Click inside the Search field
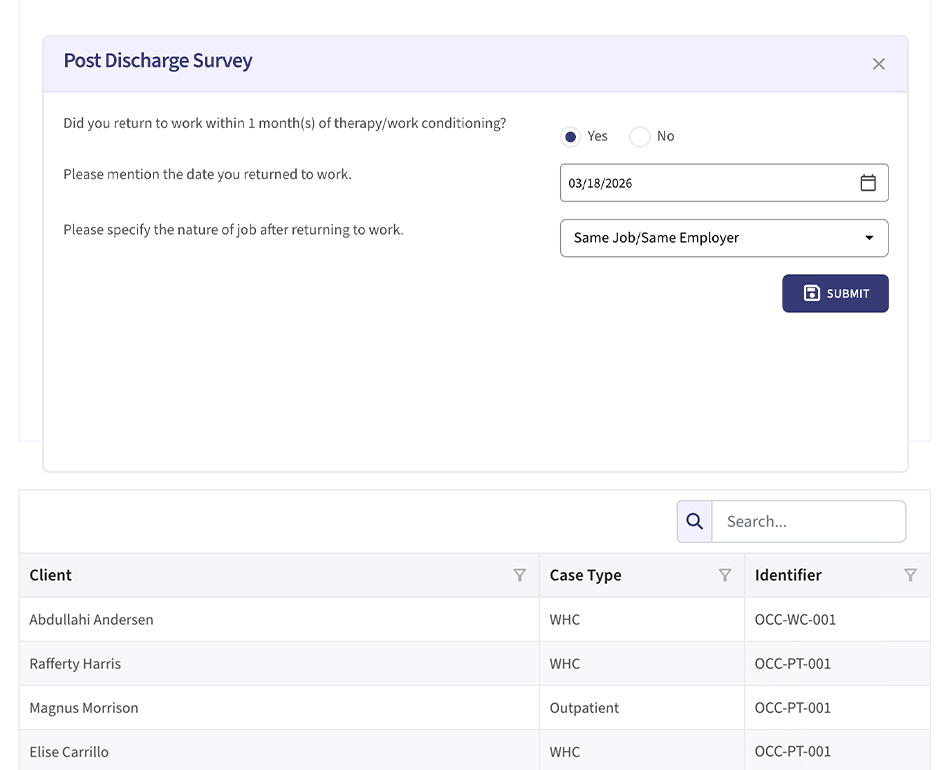 point(810,521)
